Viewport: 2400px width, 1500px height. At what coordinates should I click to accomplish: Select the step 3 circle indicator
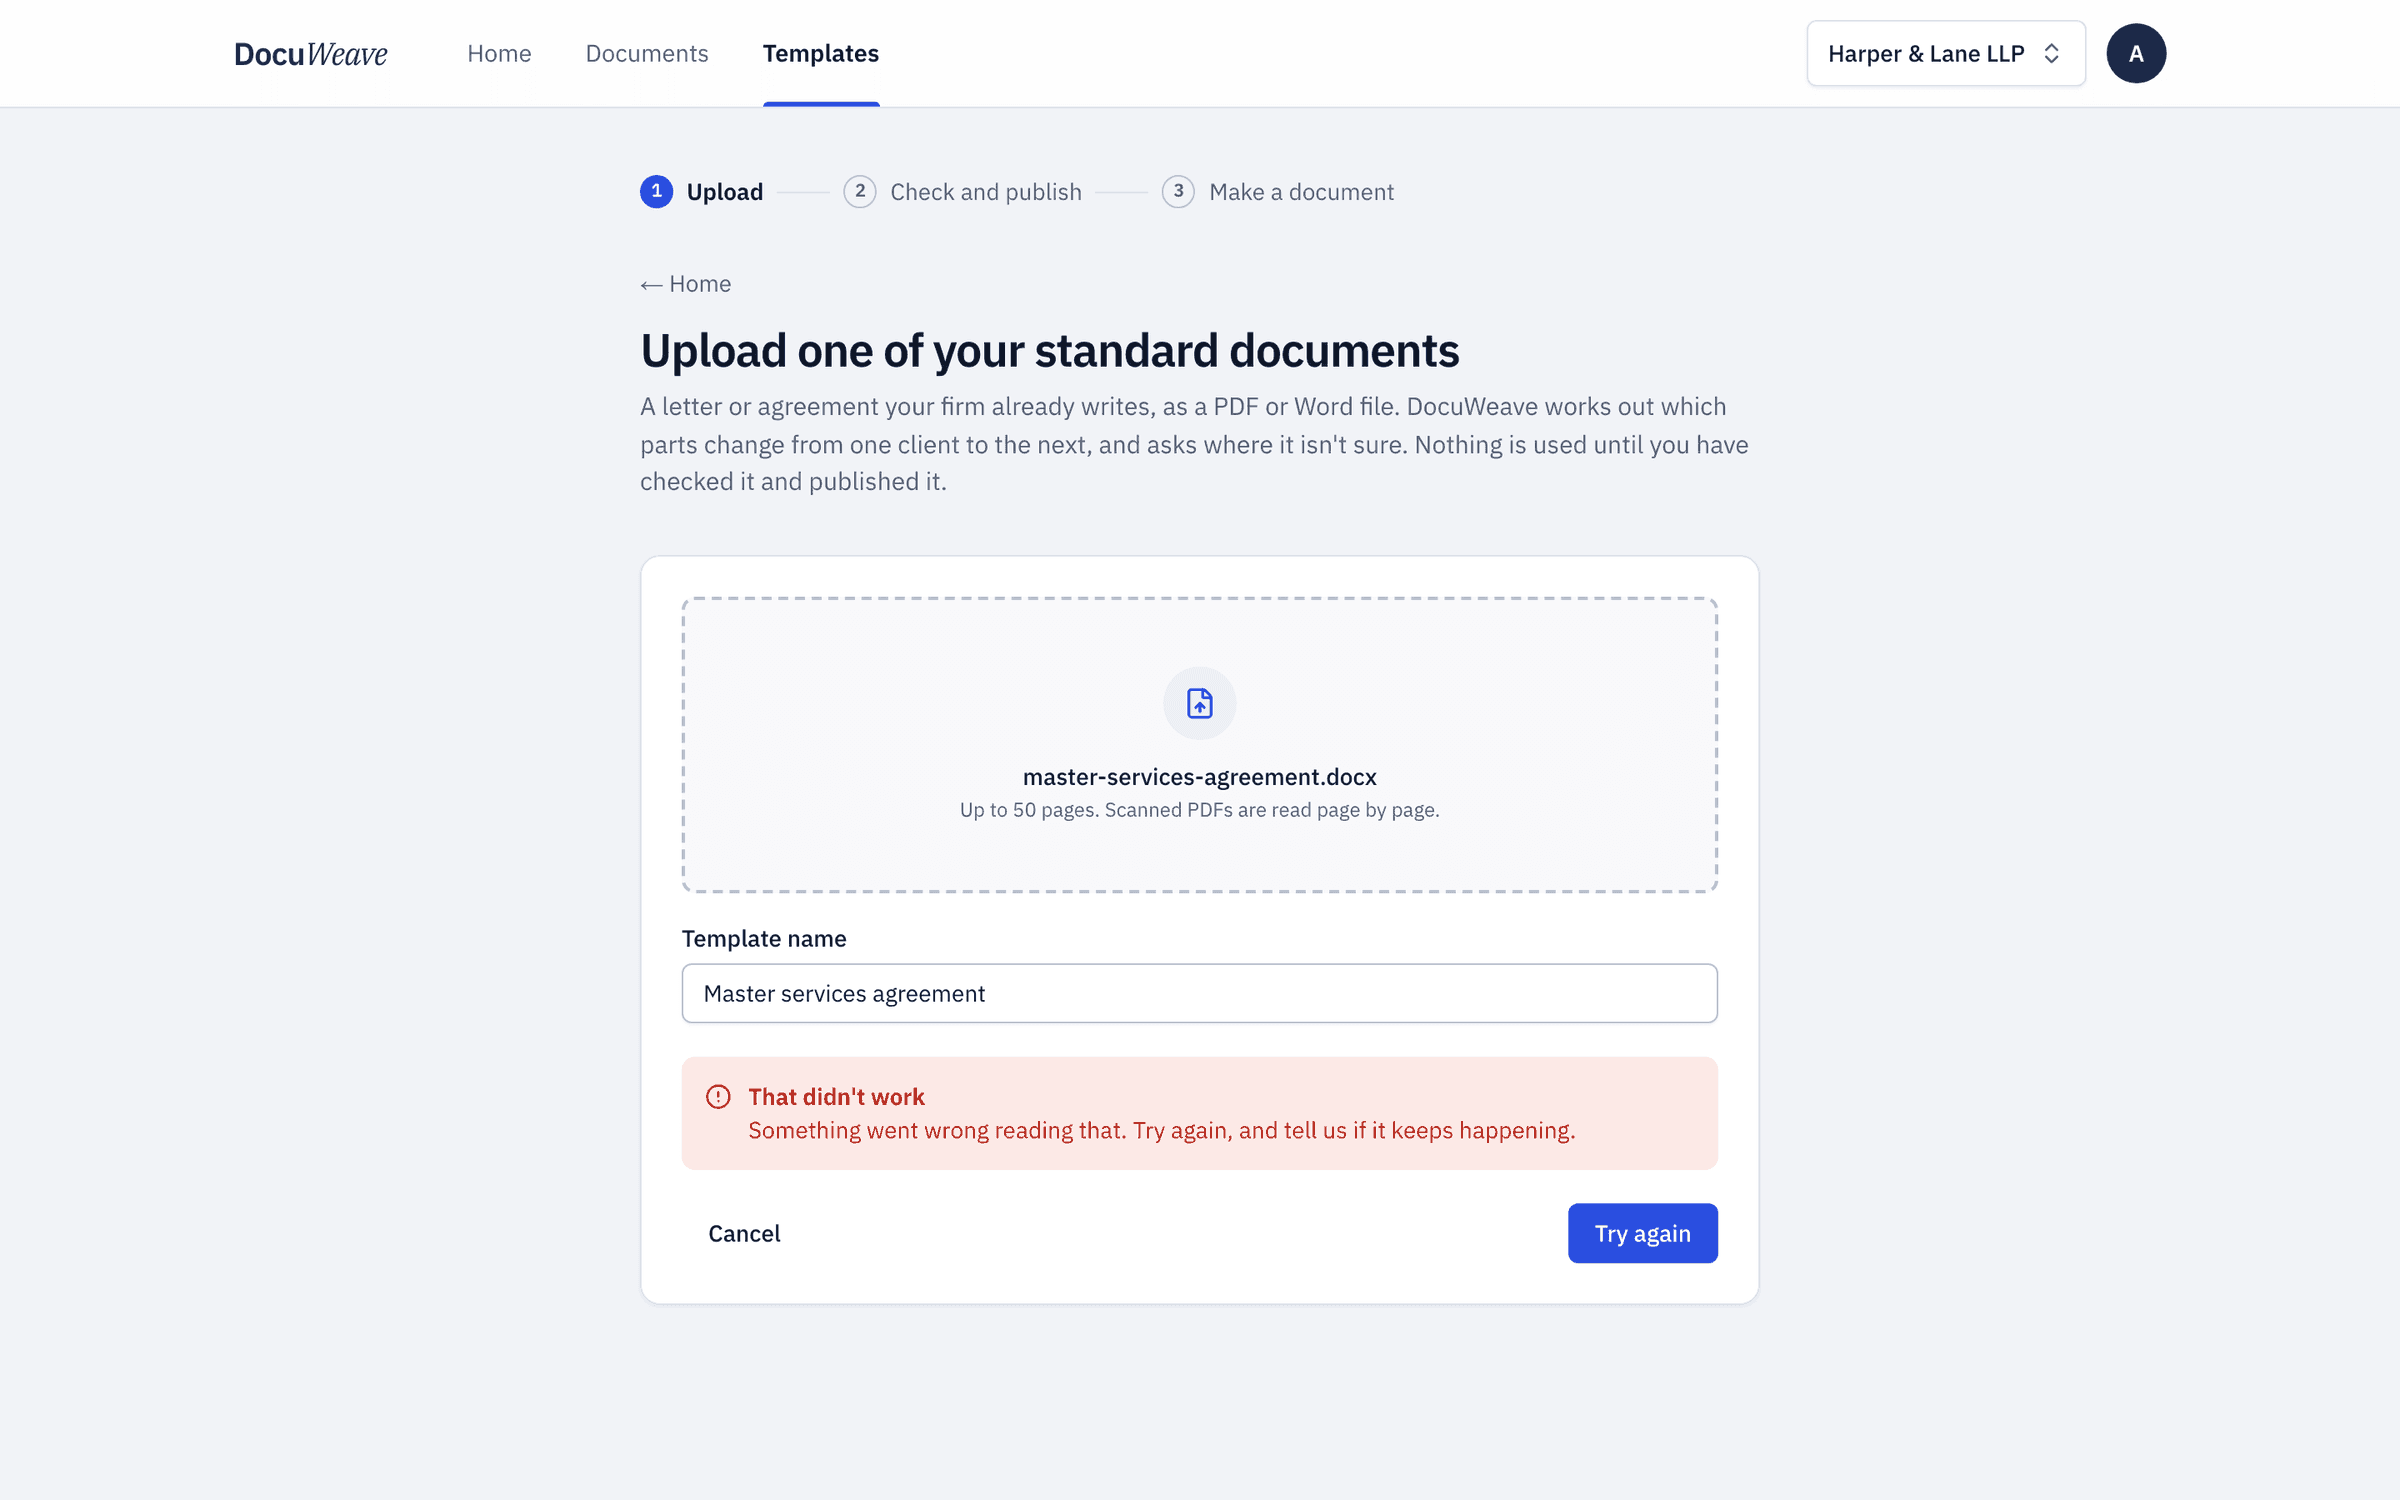(x=1178, y=191)
